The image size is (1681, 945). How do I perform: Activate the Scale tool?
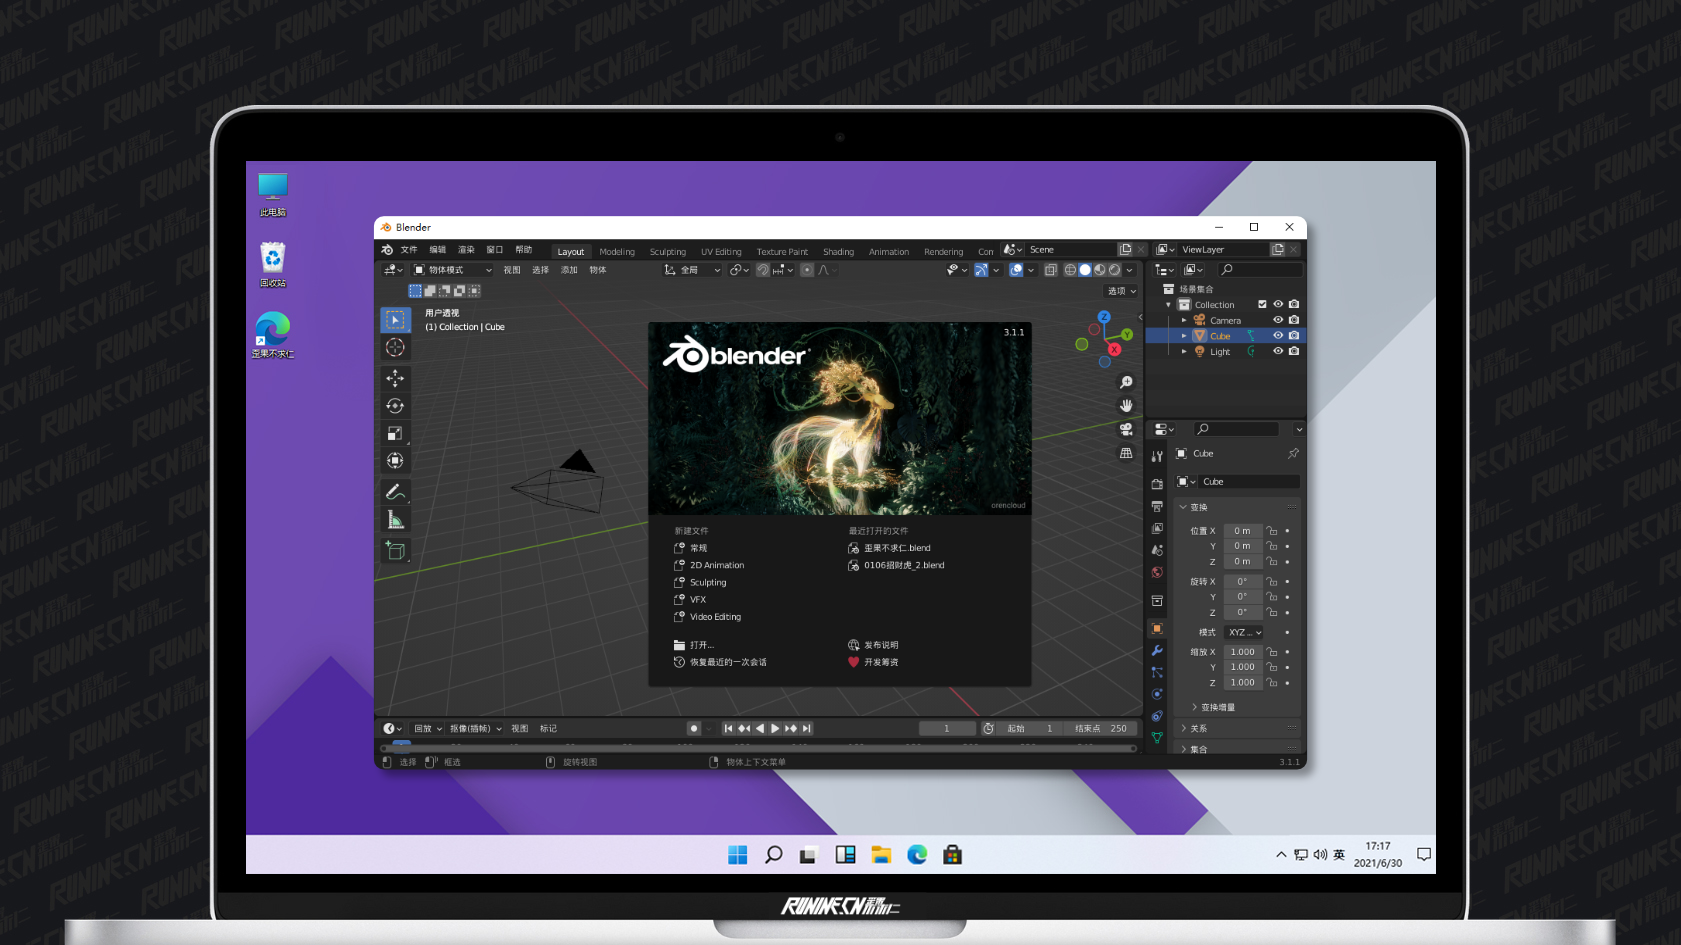pos(395,433)
